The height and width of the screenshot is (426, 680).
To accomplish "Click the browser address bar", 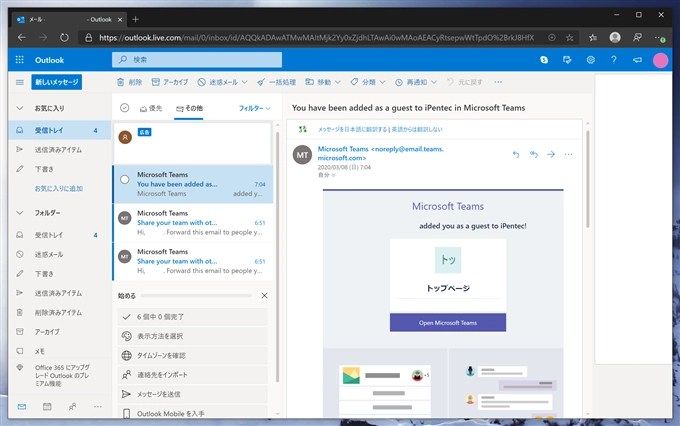I will (x=317, y=38).
